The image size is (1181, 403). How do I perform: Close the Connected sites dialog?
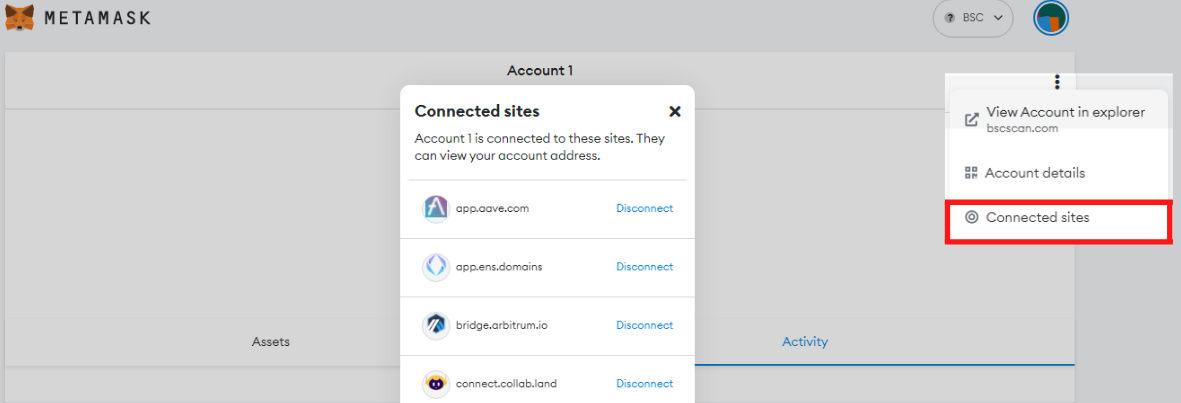[675, 111]
